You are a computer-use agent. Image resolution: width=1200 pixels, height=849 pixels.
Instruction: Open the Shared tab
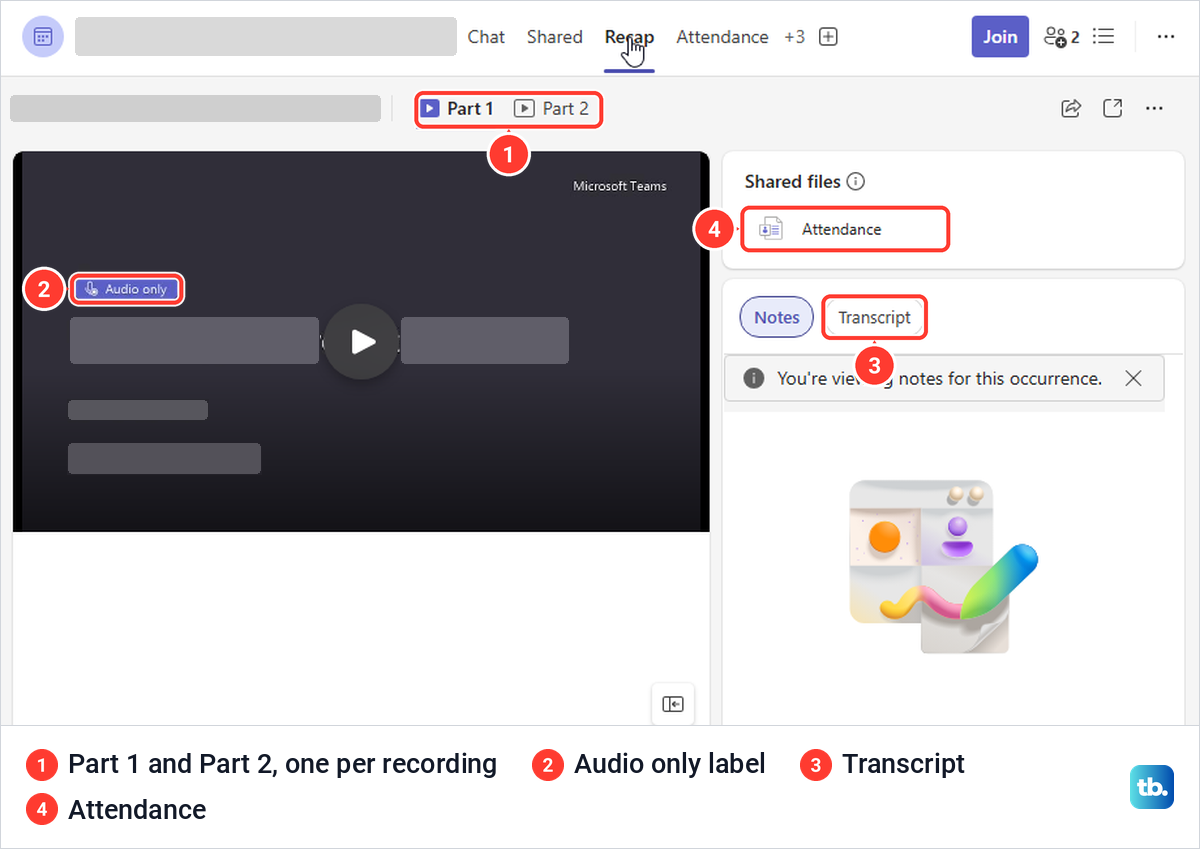(554, 37)
